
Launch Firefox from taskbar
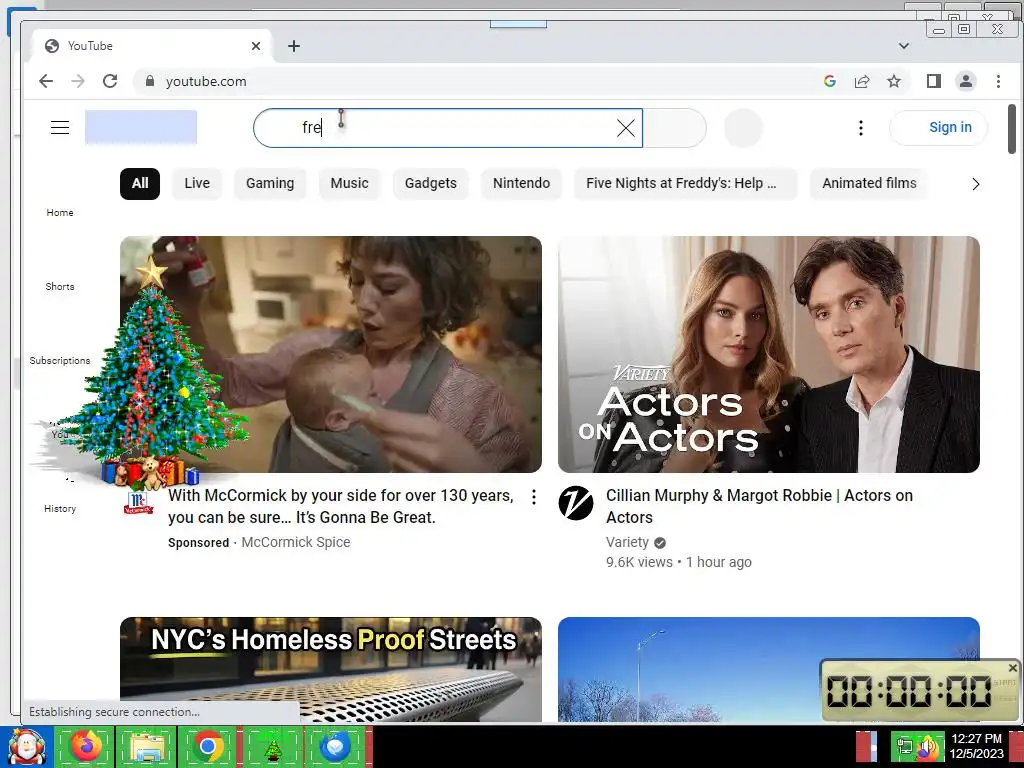tap(85, 747)
